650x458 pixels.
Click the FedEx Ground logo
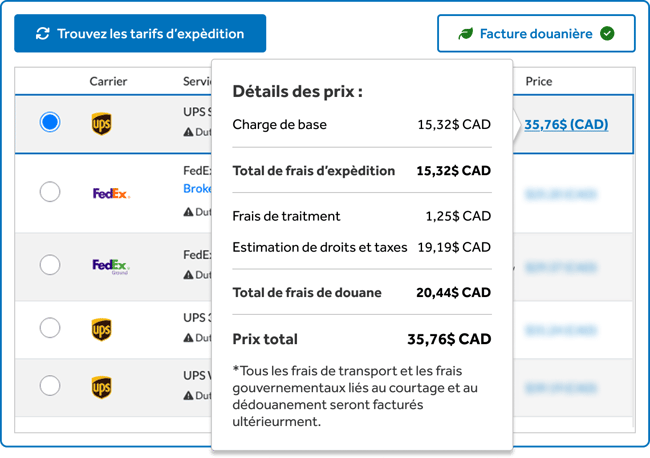[111, 266]
